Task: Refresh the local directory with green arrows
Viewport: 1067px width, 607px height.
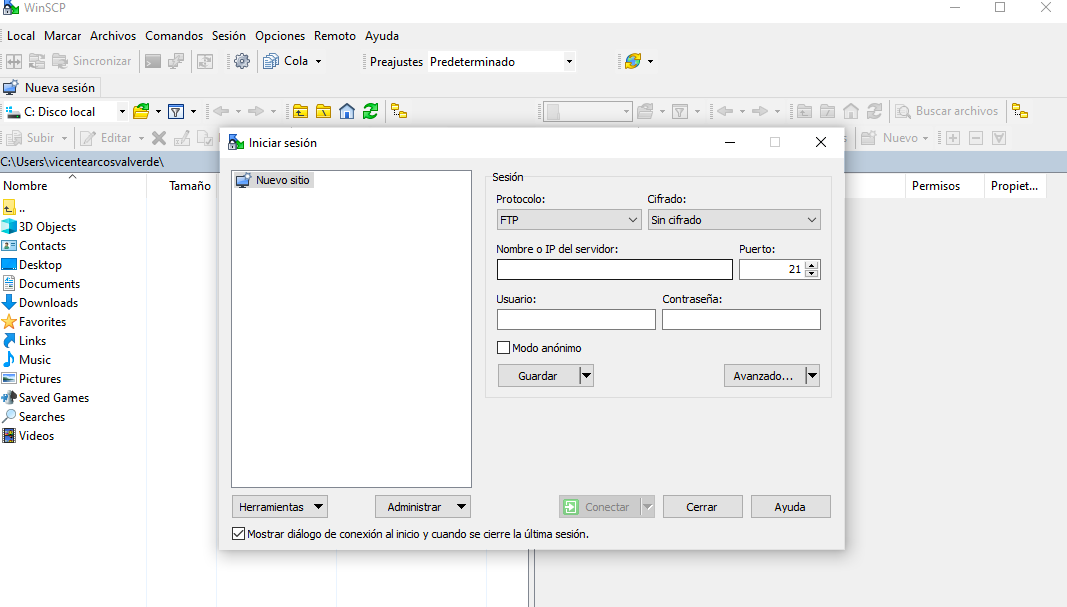Action: [370, 111]
